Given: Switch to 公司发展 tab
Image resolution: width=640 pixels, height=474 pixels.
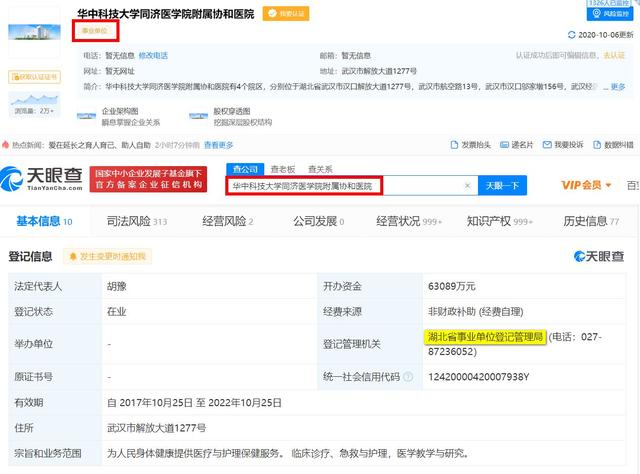Looking at the screenshot, I should (318, 221).
